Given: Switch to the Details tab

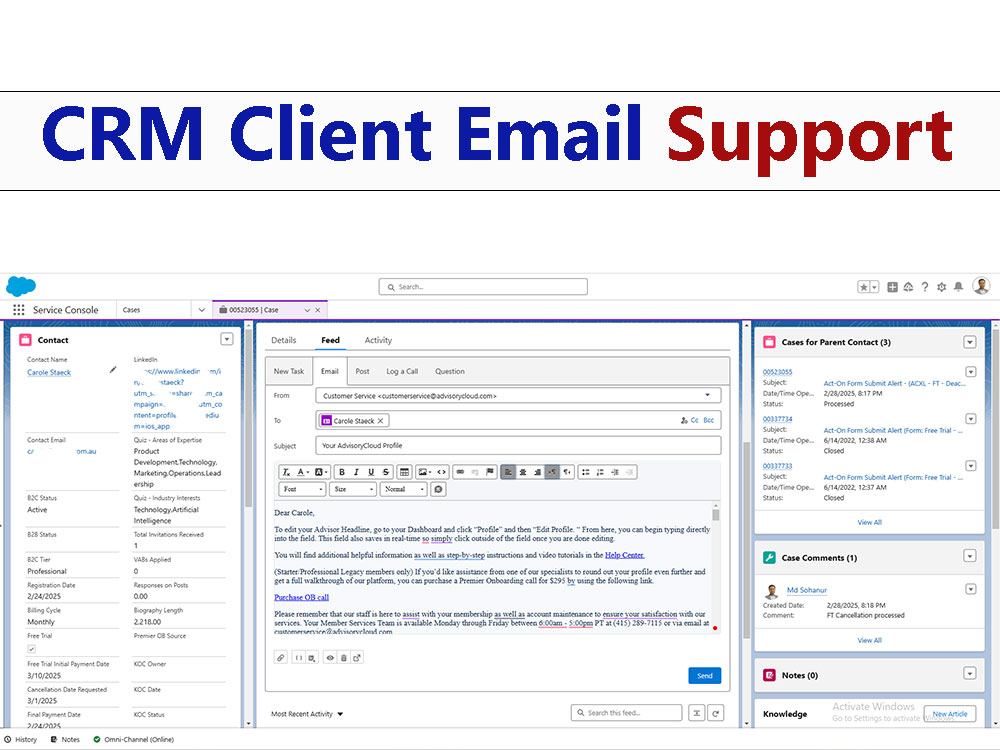Looking at the screenshot, I should coord(284,341).
